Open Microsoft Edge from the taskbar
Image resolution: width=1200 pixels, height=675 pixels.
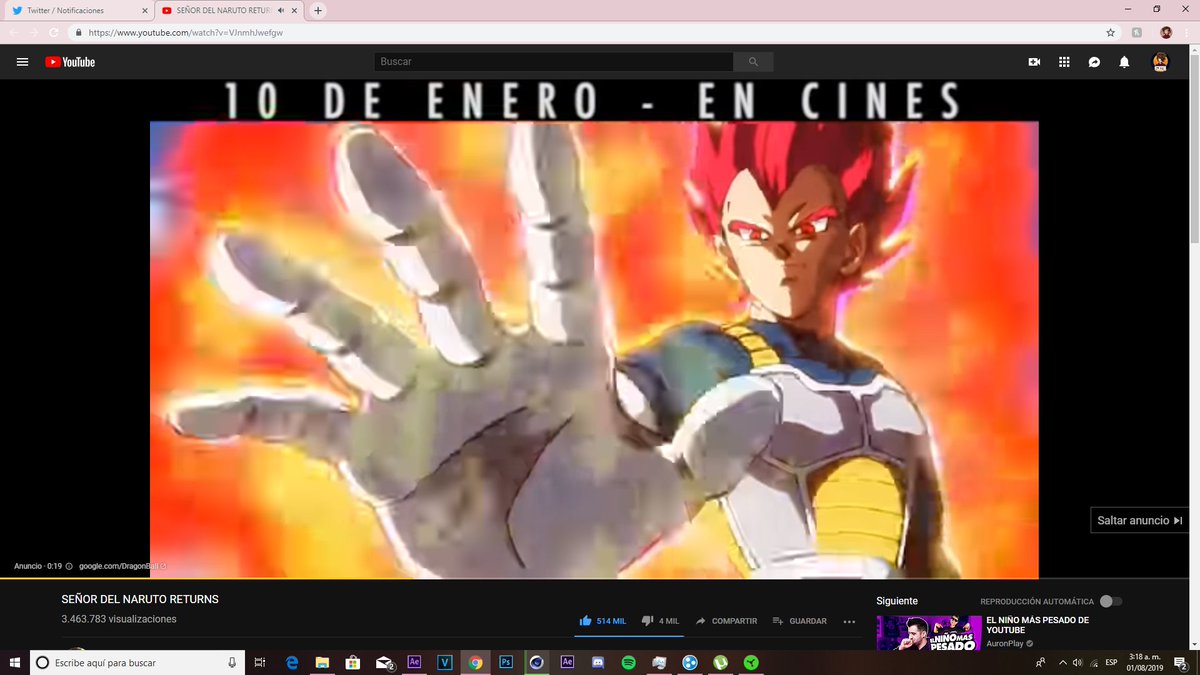[x=292, y=662]
